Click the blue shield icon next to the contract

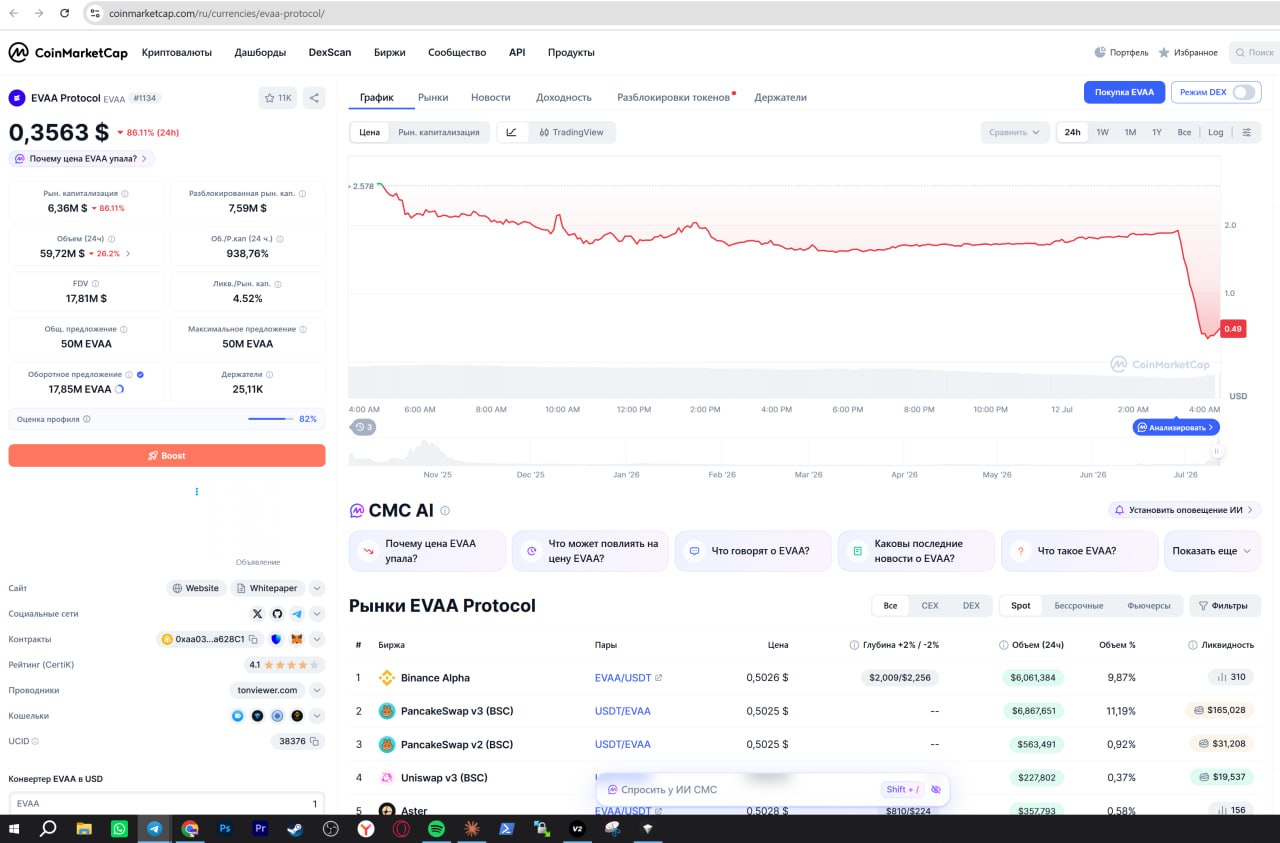(x=276, y=639)
